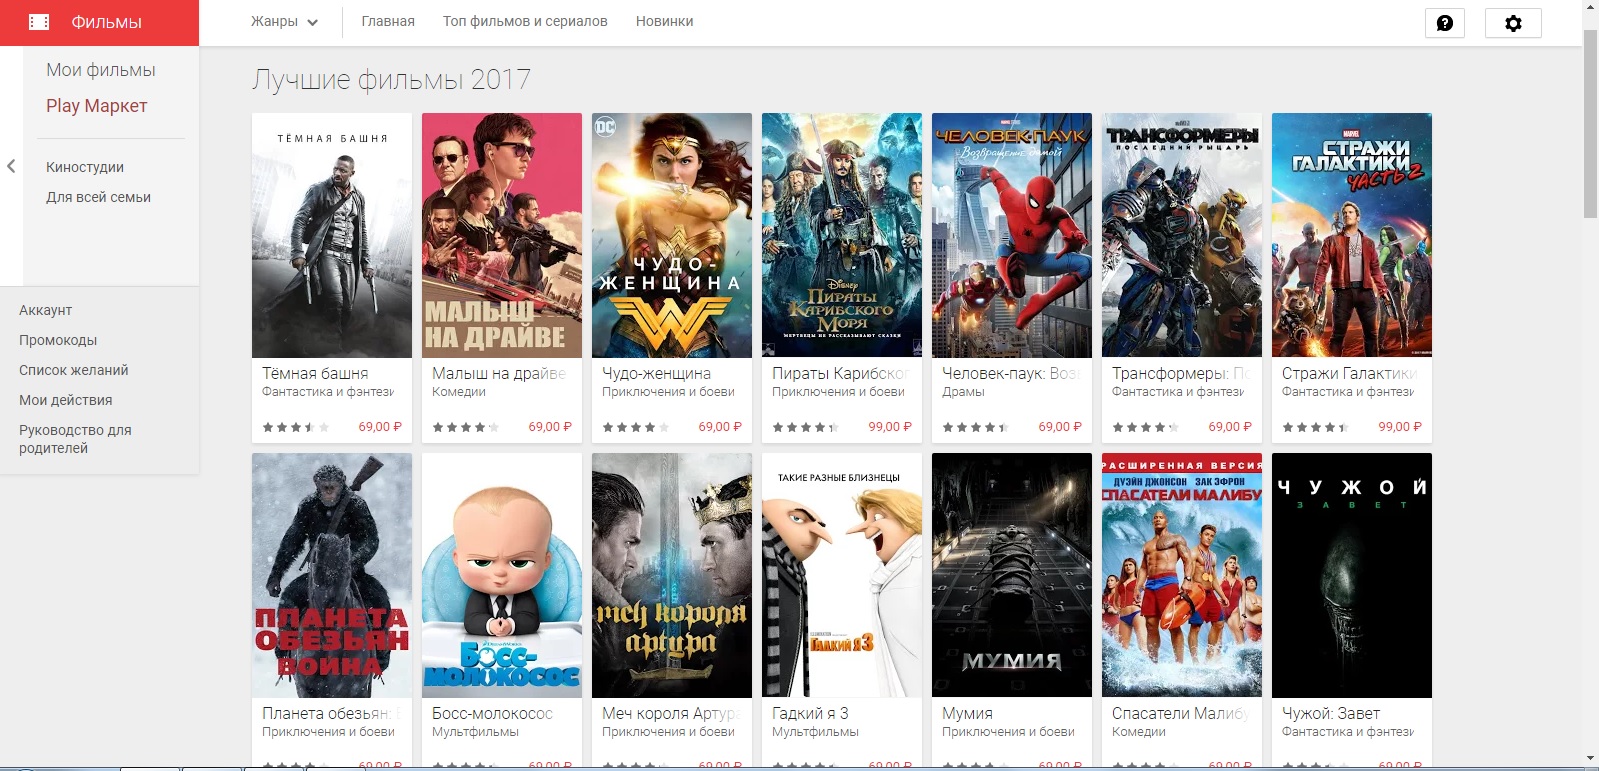Click Трансформеры price 69,00 ₽
This screenshot has width=1599, height=771.
point(1230,427)
